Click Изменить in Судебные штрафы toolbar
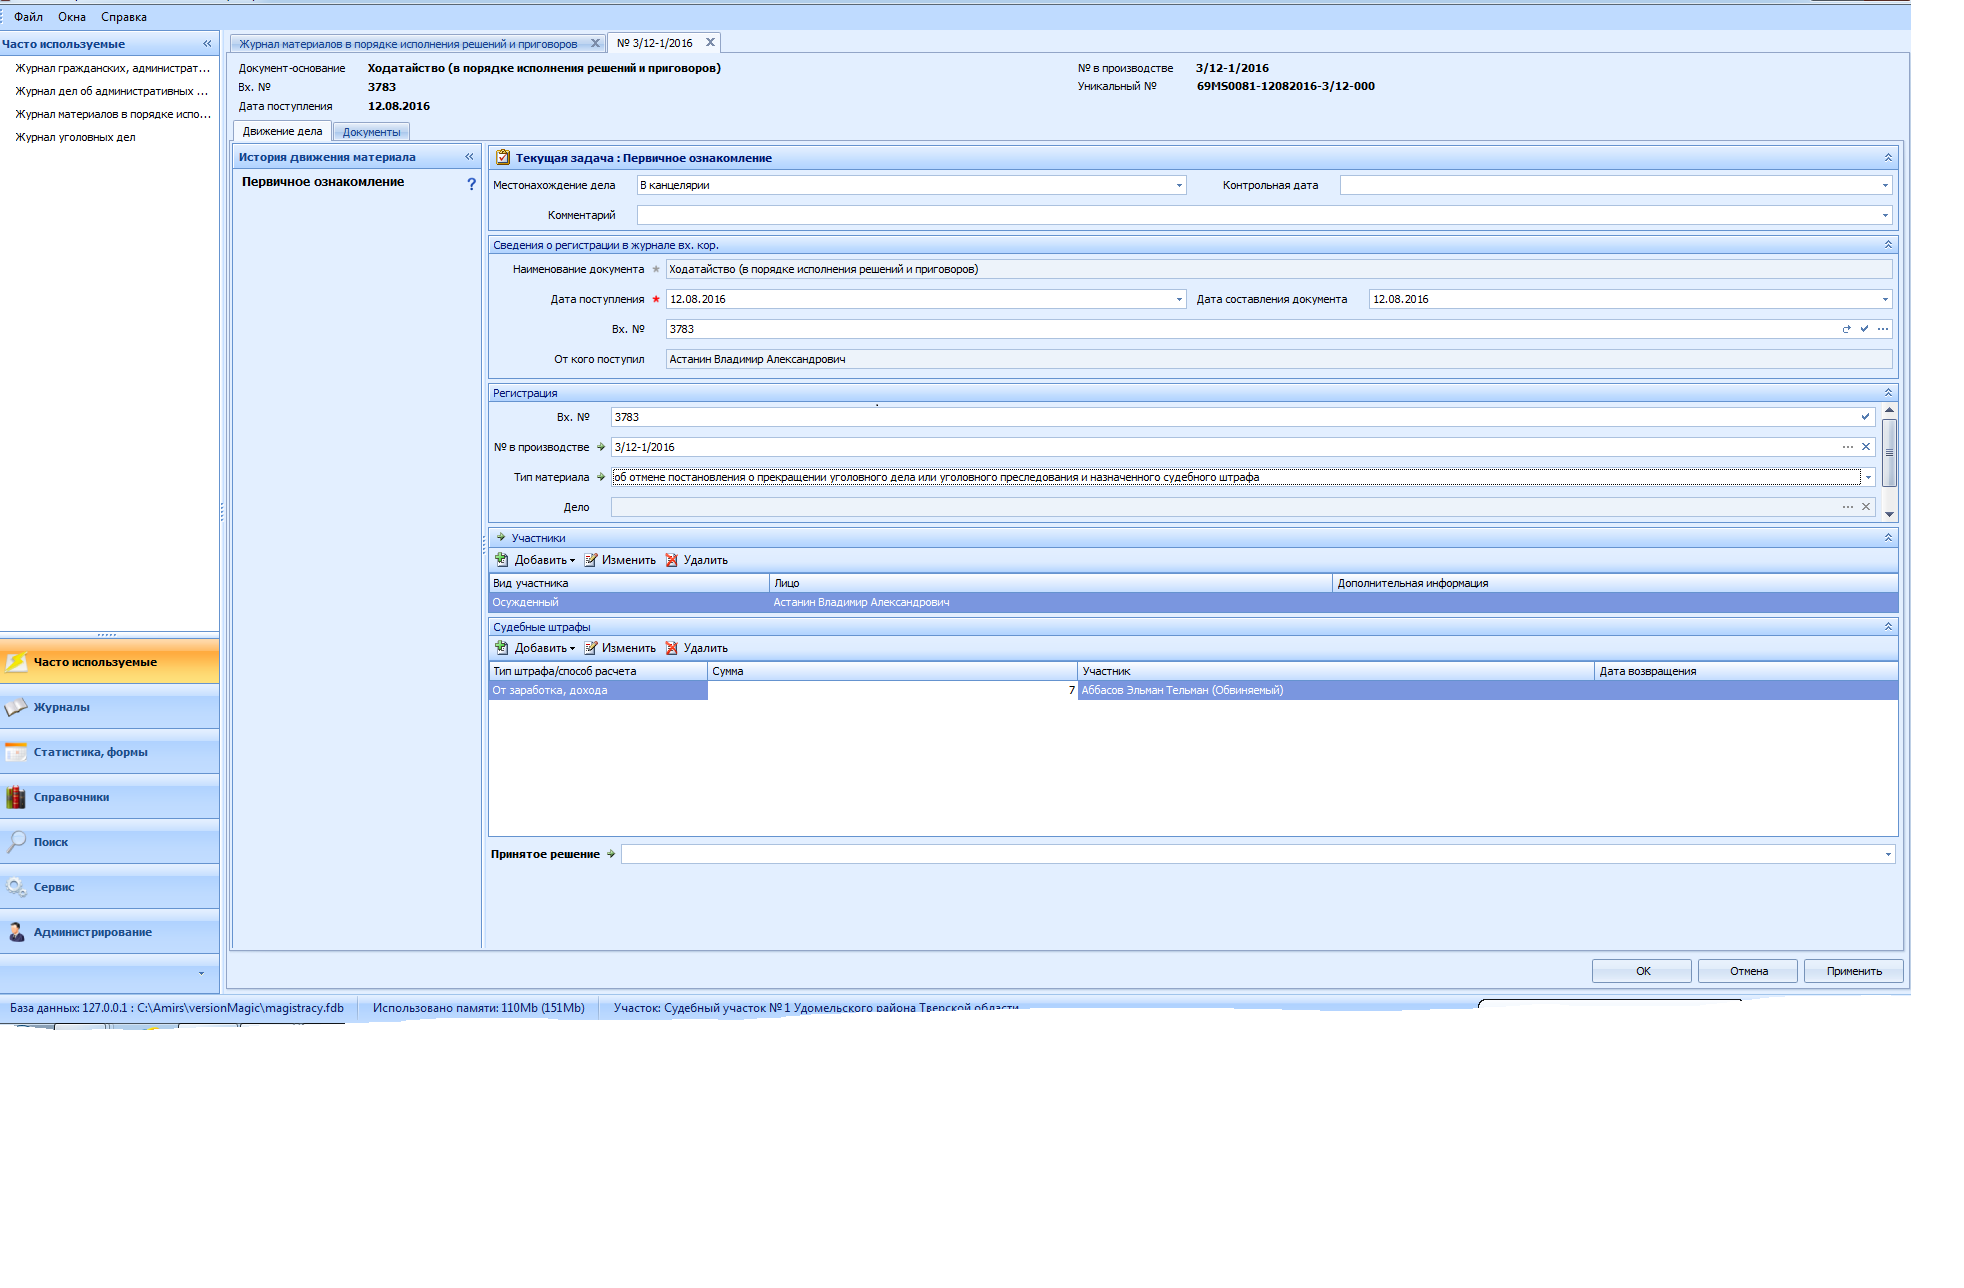The width and height of the screenshot is (1964, 1288). (620, 648)
